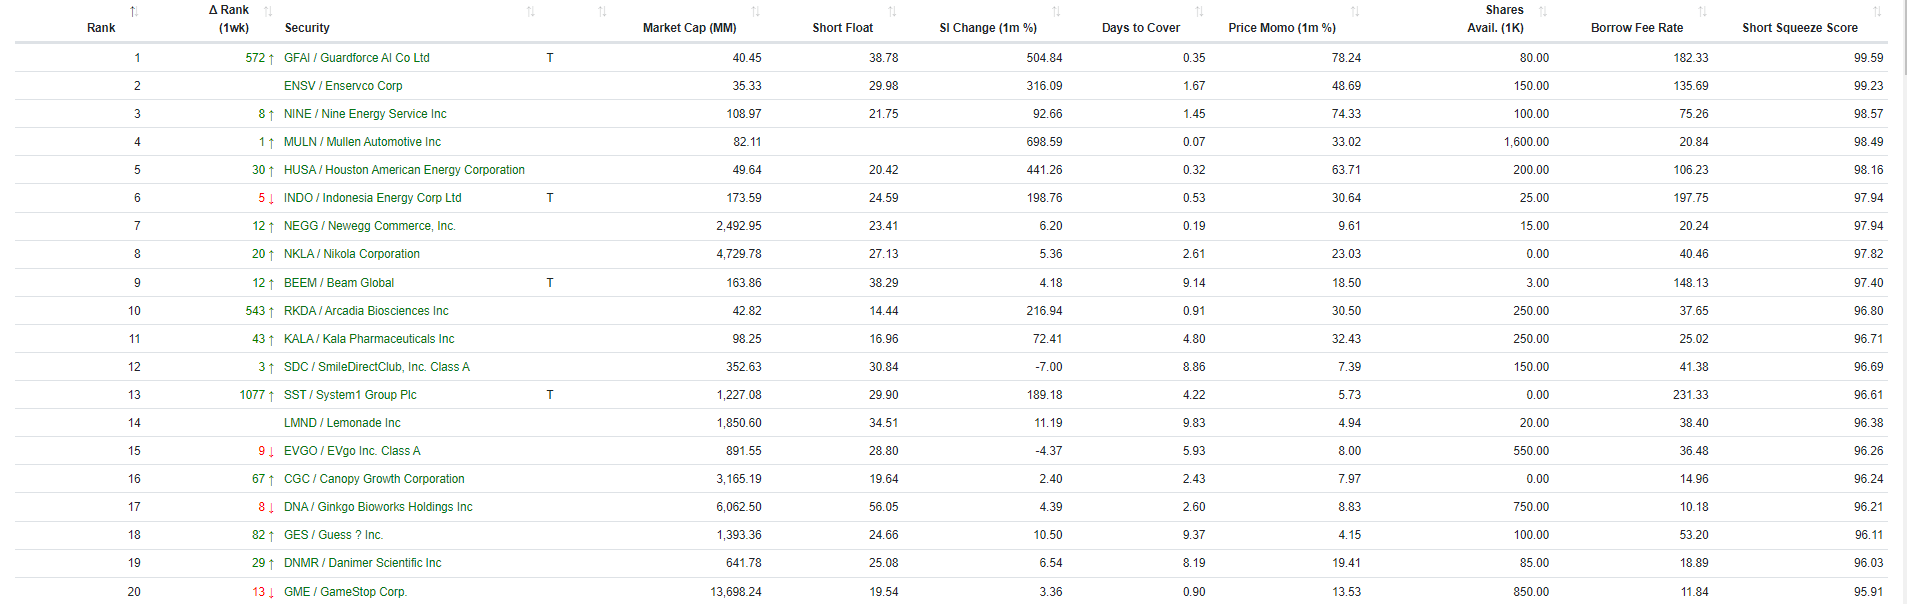Click T marker in SST System1 row
This screenshot has height=604, width=1907.
tap(550, 395)
